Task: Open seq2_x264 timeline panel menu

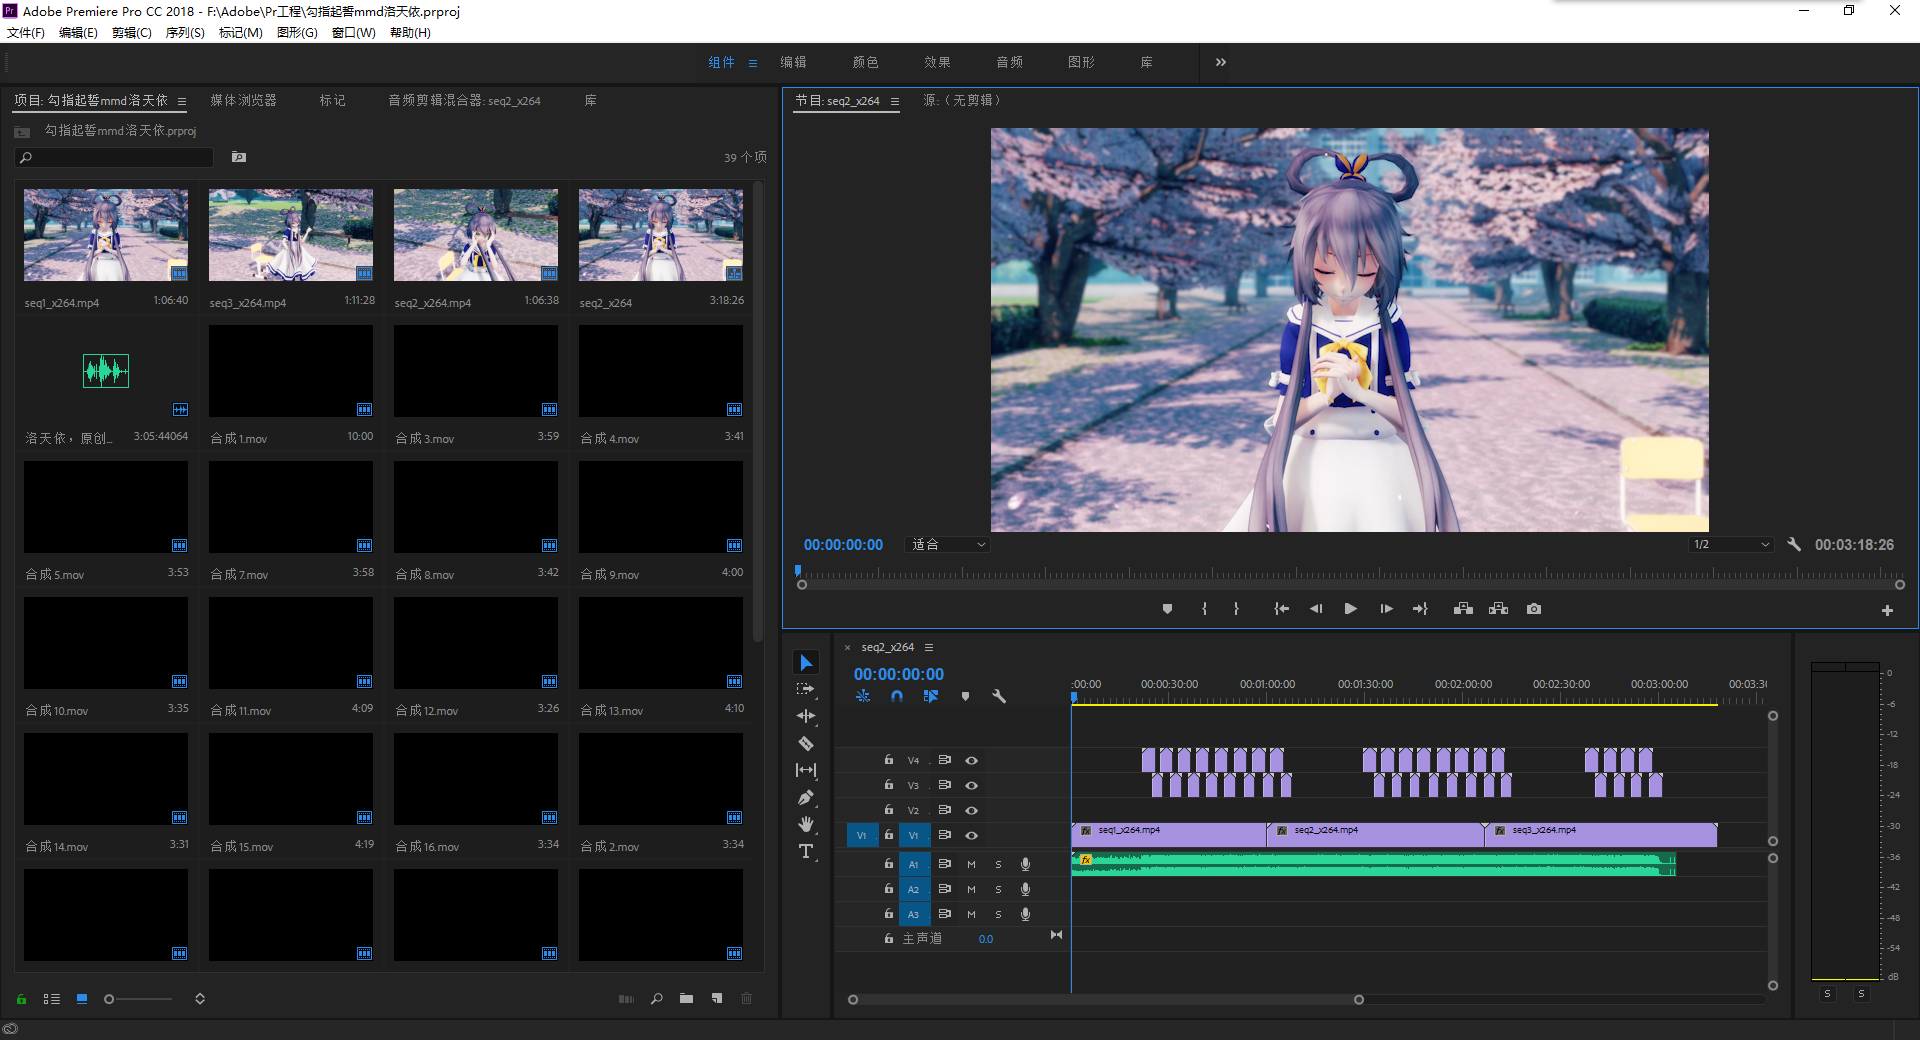Action: pos(929,648)
